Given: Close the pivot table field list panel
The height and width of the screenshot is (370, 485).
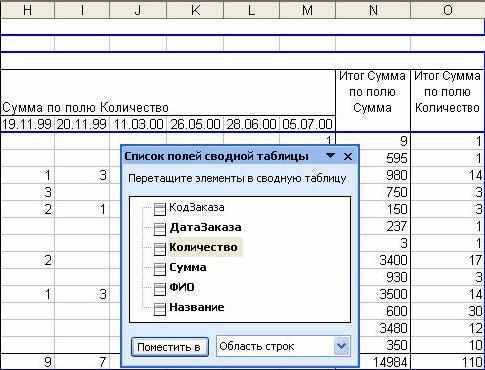Looking at the screenshot, I should coord(348,156).
